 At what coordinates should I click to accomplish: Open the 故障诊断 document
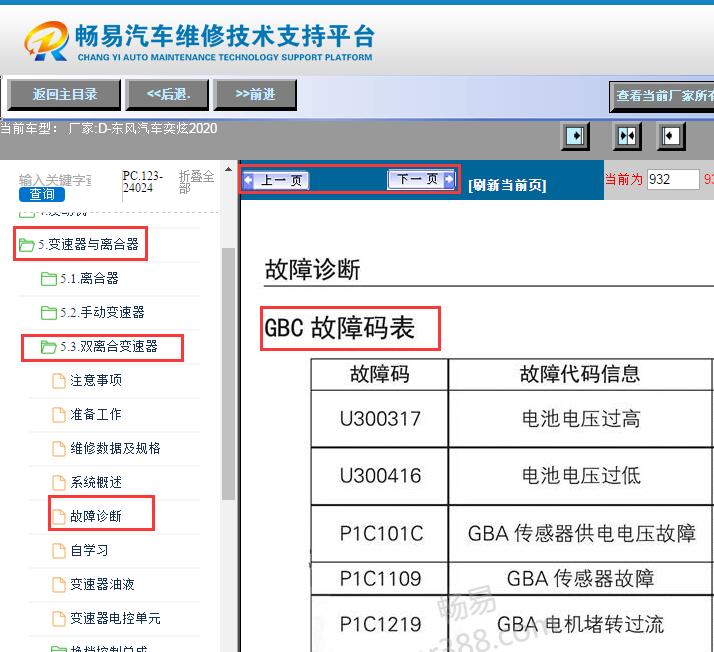pyautogui.click(x=96, y=516)
